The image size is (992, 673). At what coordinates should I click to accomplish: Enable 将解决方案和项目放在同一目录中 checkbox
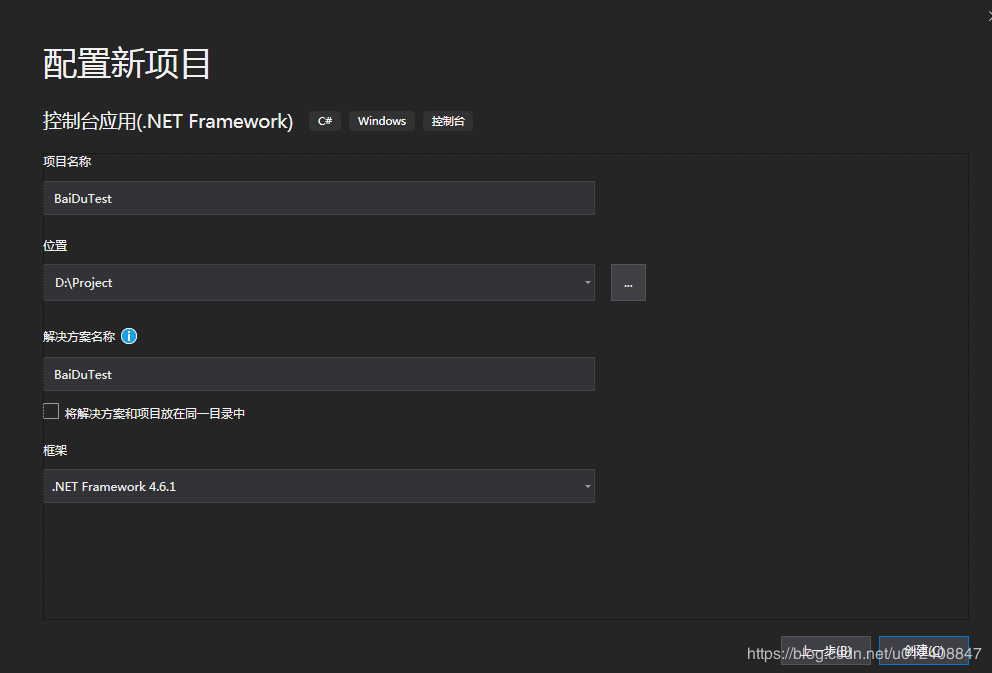(52, 411)
